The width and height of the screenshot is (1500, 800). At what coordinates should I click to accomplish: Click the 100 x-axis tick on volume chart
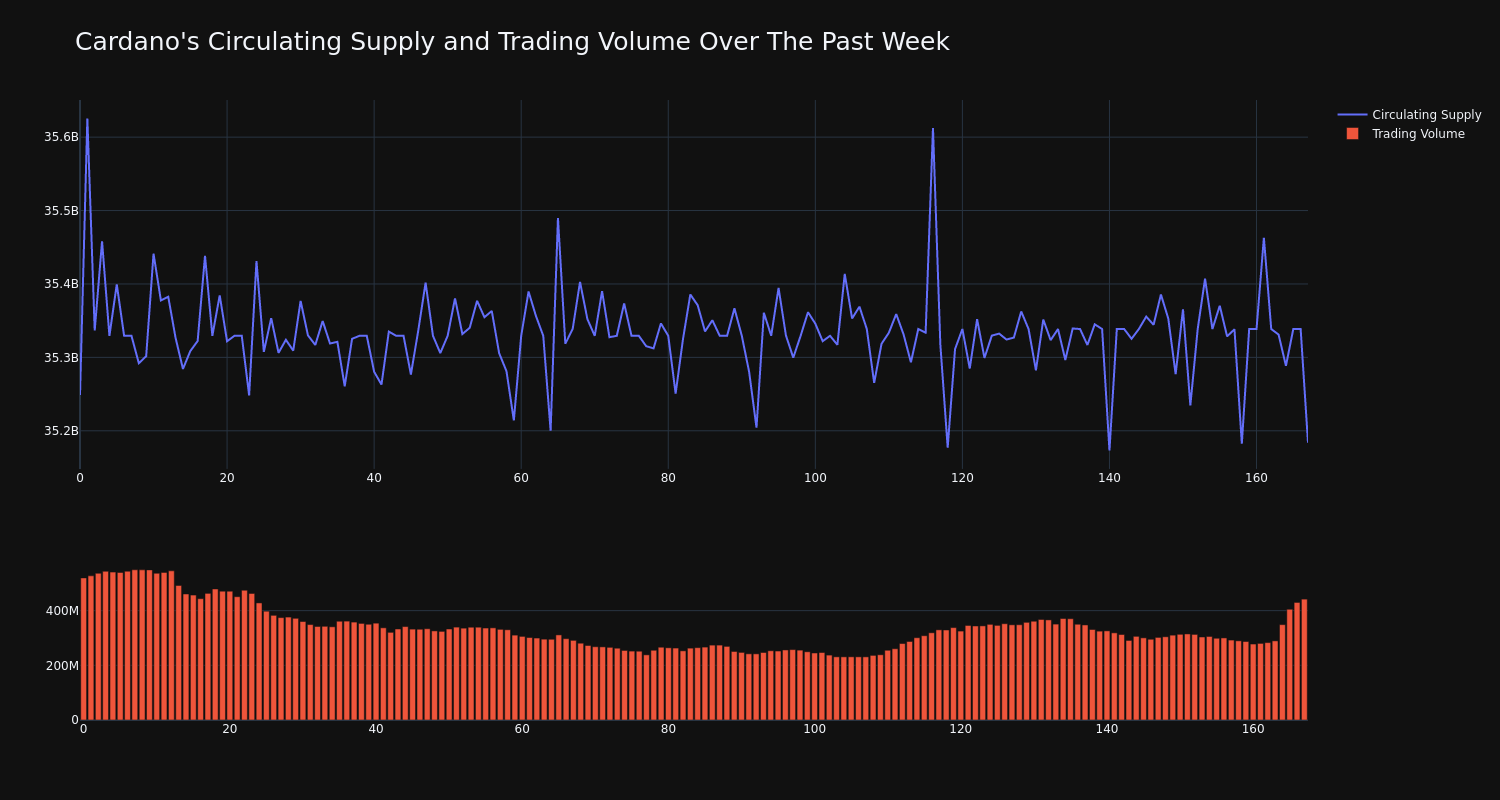pyautogui.click(x=815, y=729)
